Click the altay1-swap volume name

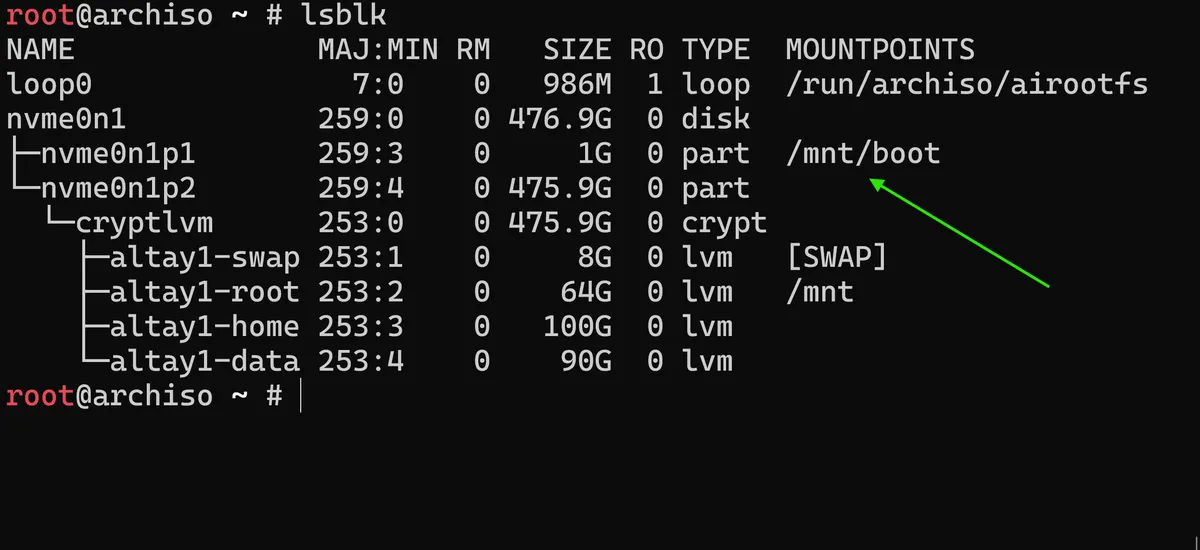point(204,258)
